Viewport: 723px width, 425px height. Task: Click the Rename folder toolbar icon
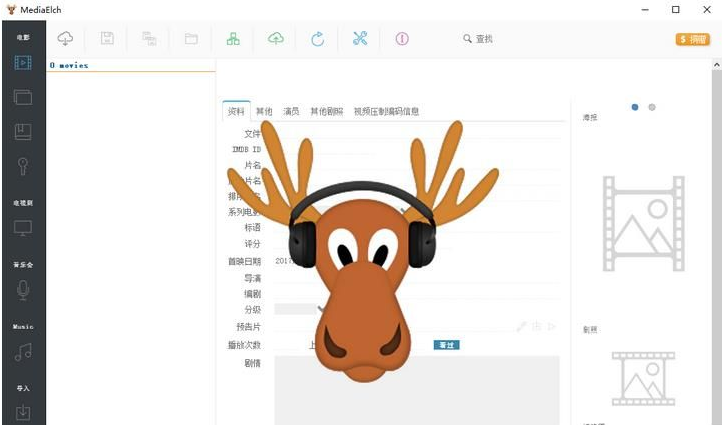tap(191, 39)
